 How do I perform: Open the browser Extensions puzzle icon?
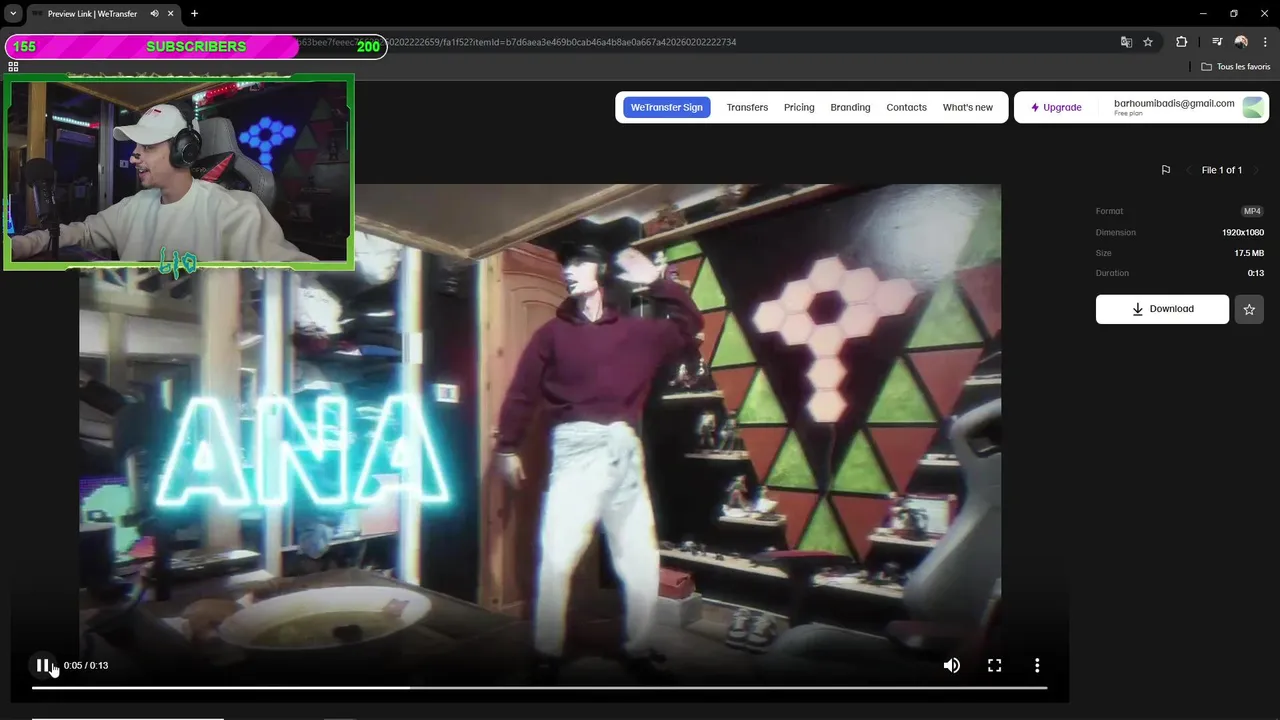tap(1182, 42)
